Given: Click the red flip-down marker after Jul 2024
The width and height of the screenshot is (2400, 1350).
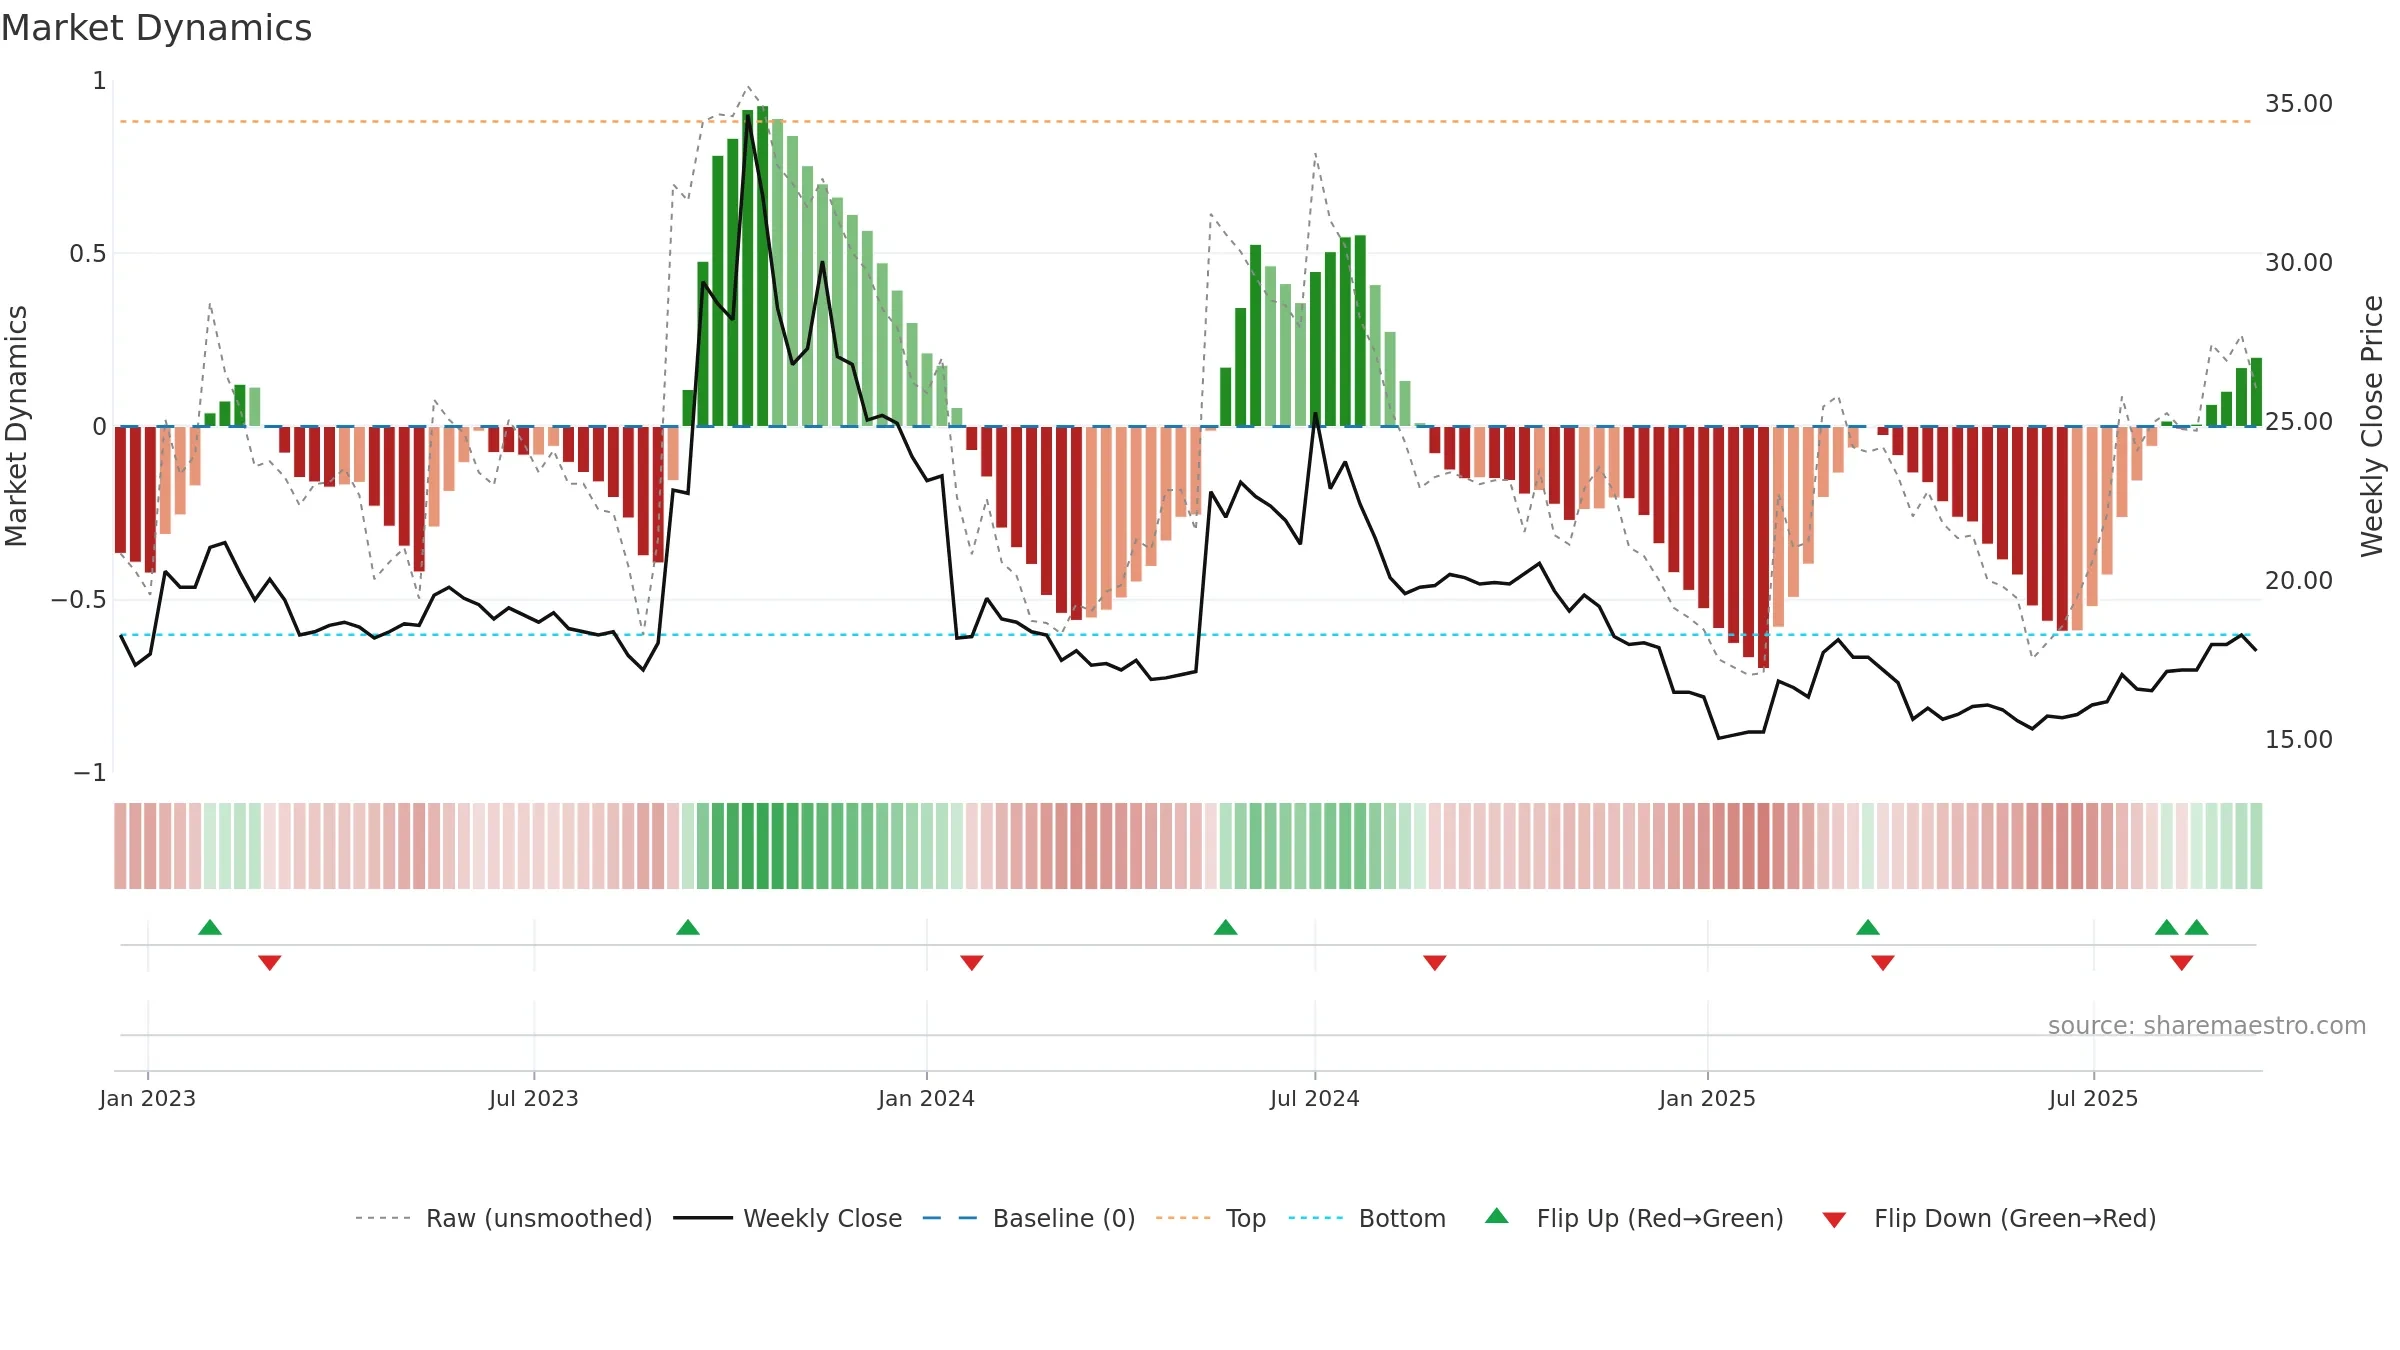Looking at the screenshot, I should [1435, 962].
